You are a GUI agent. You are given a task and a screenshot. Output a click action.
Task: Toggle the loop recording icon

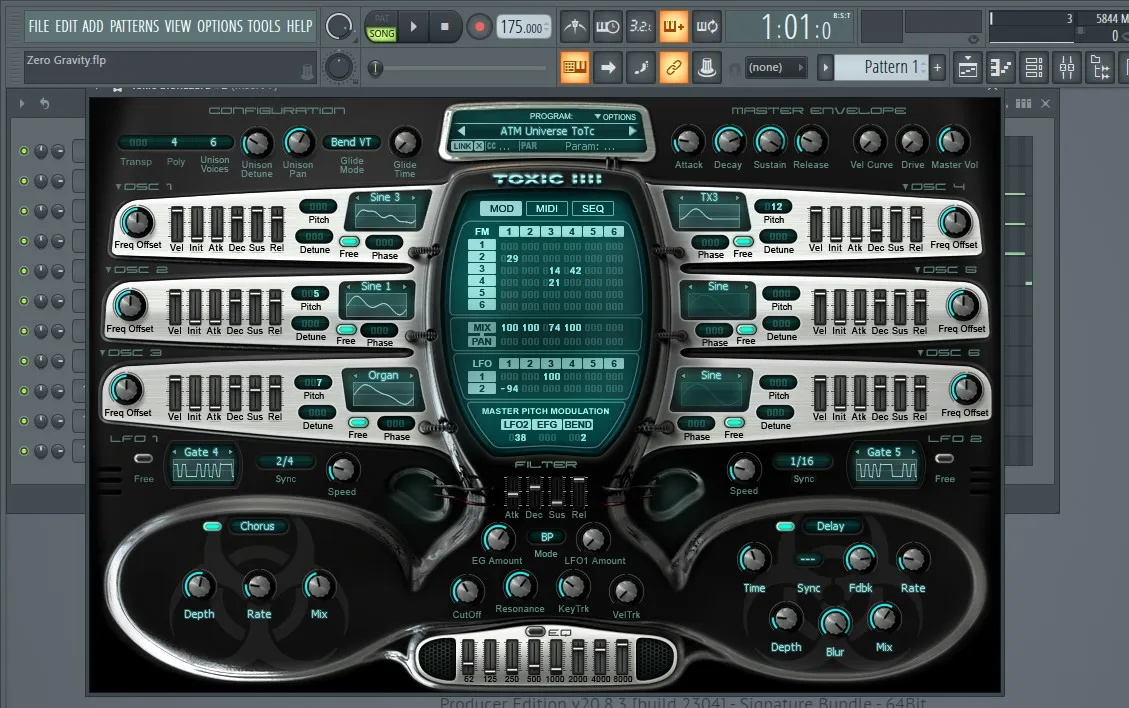coord(707,27)
